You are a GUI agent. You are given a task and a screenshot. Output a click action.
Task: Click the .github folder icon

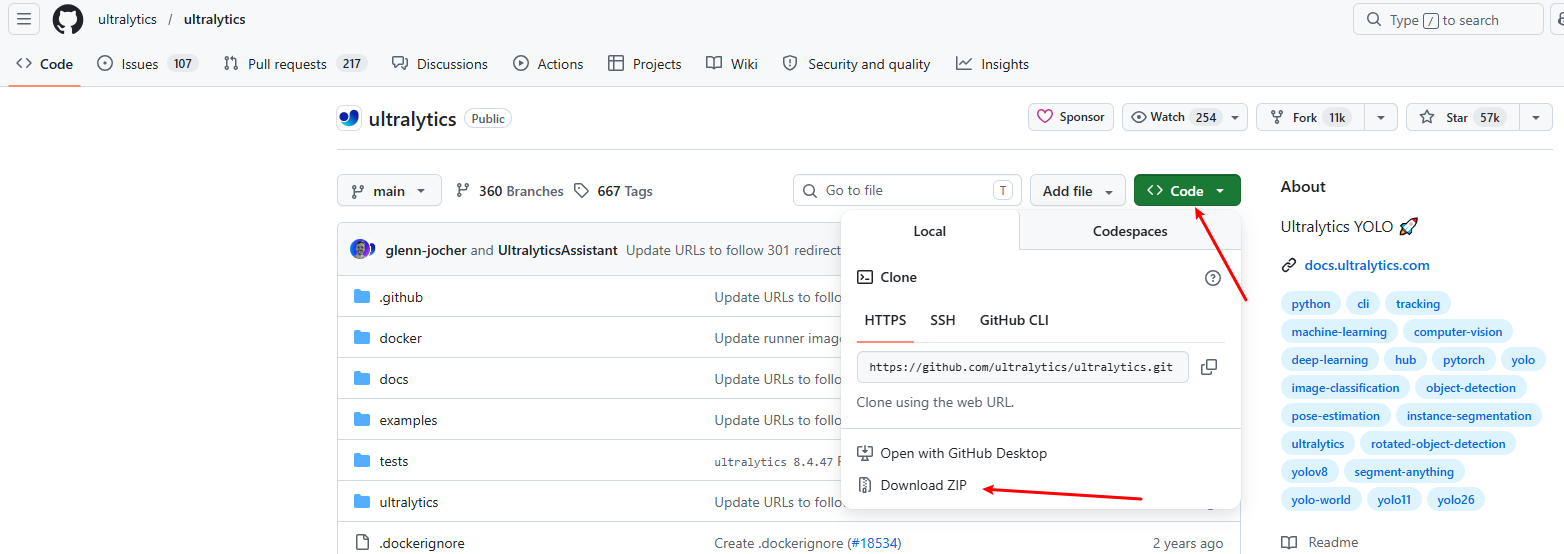point(362,297)
